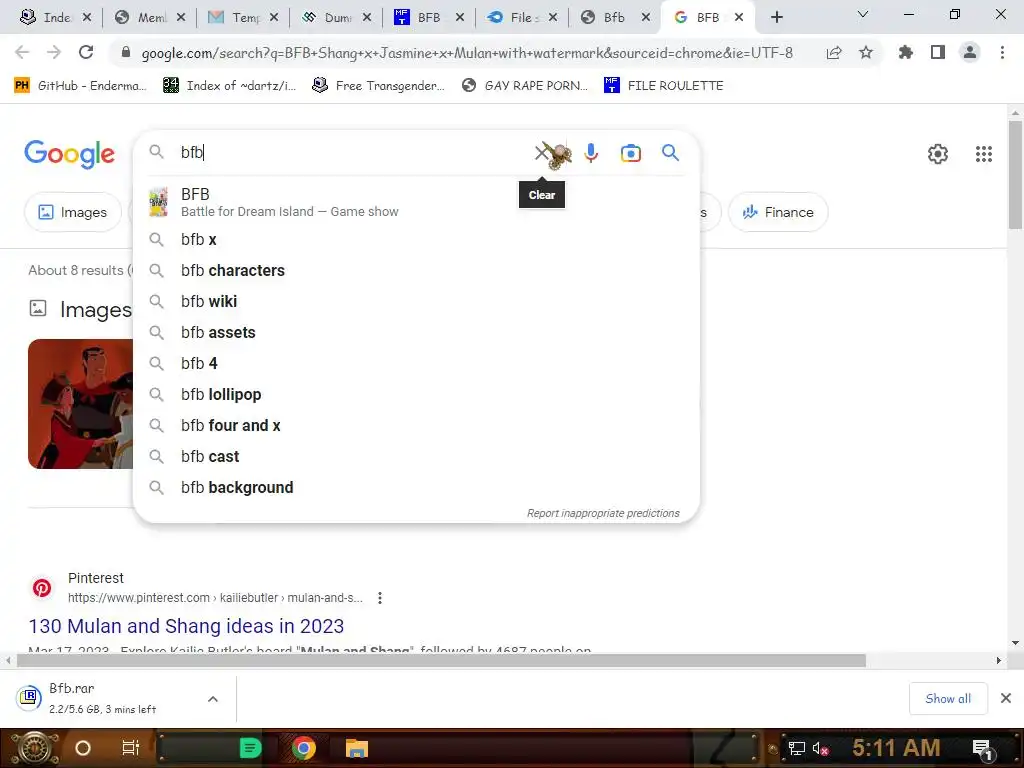Click the vertical page scrollbar
Viewport: 1024px width, 768px height.
coord(1016,176)
